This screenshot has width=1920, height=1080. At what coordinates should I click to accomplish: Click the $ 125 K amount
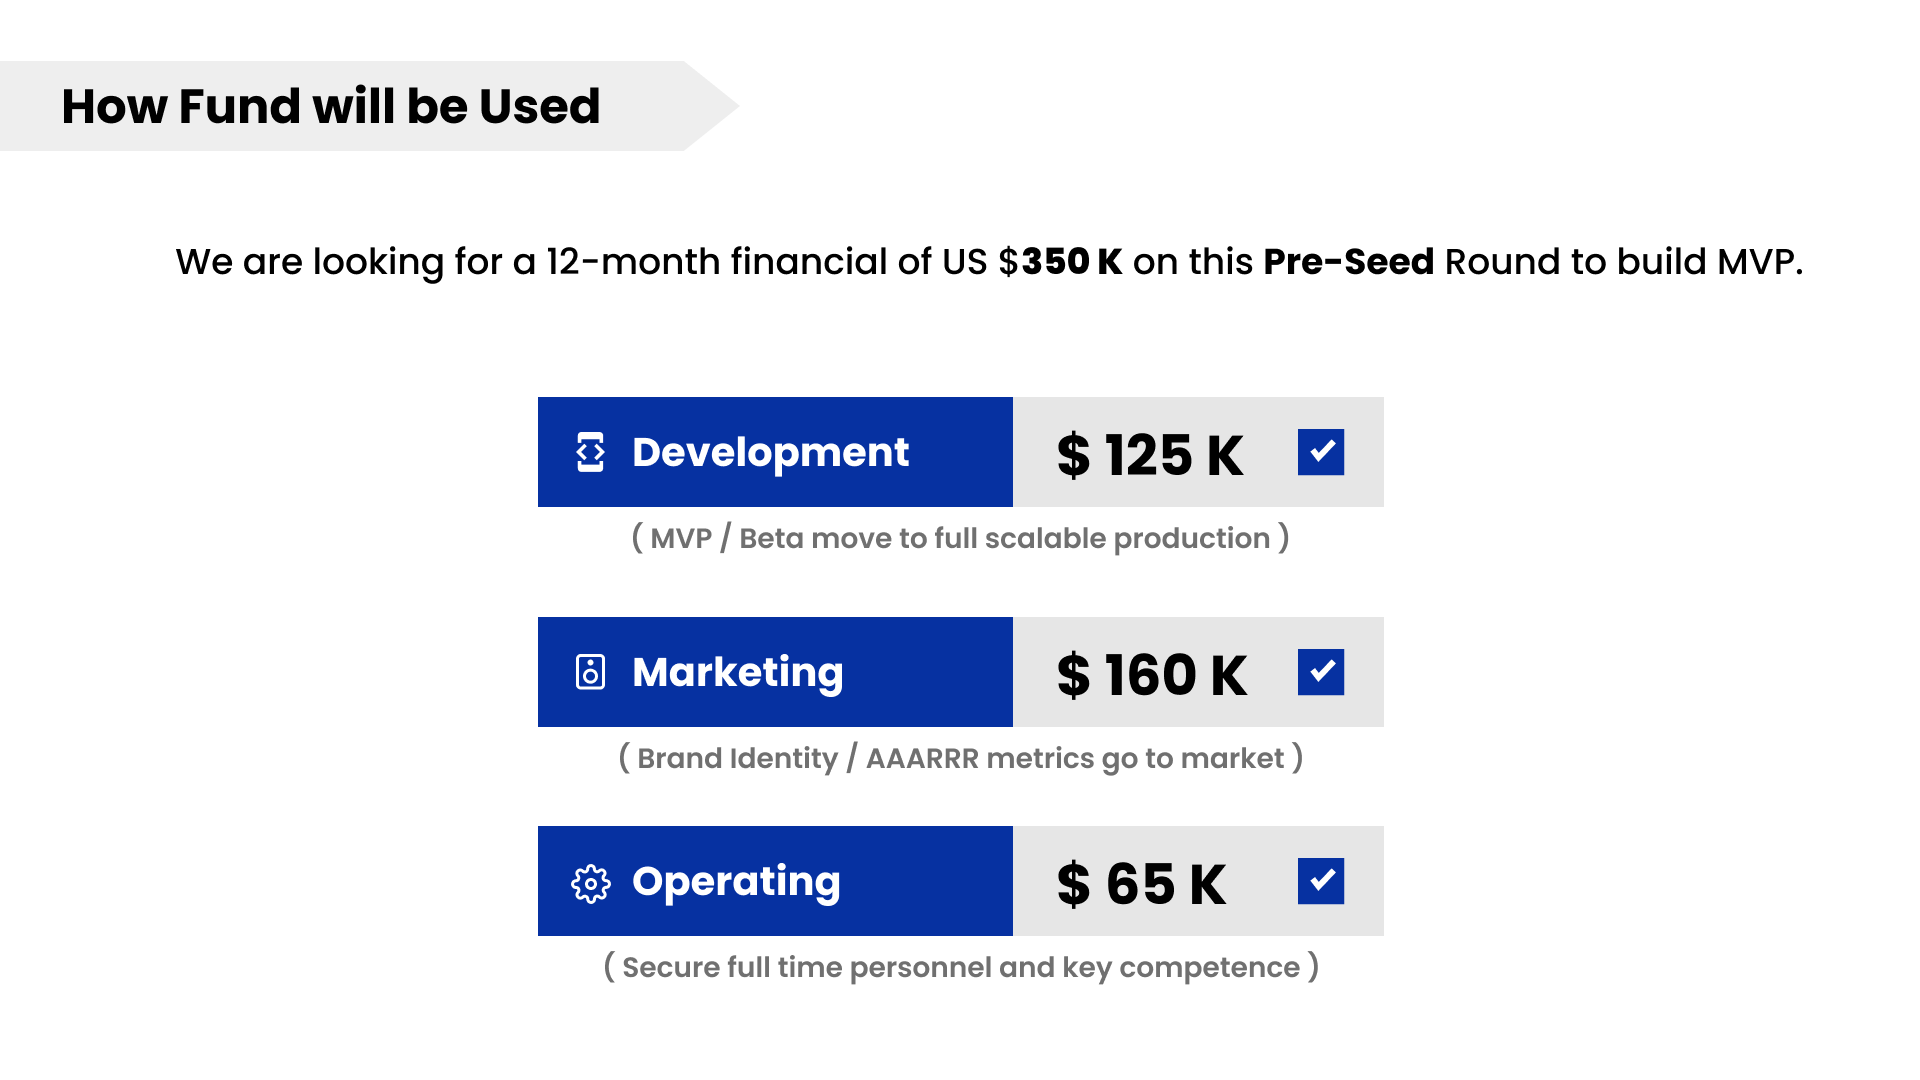point(1150,455)
